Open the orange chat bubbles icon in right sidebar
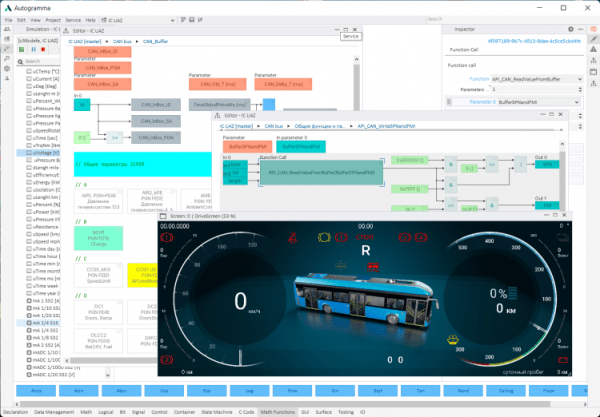Image resolution: width=600 pixels, height=417 pixels. click(593, 29)
